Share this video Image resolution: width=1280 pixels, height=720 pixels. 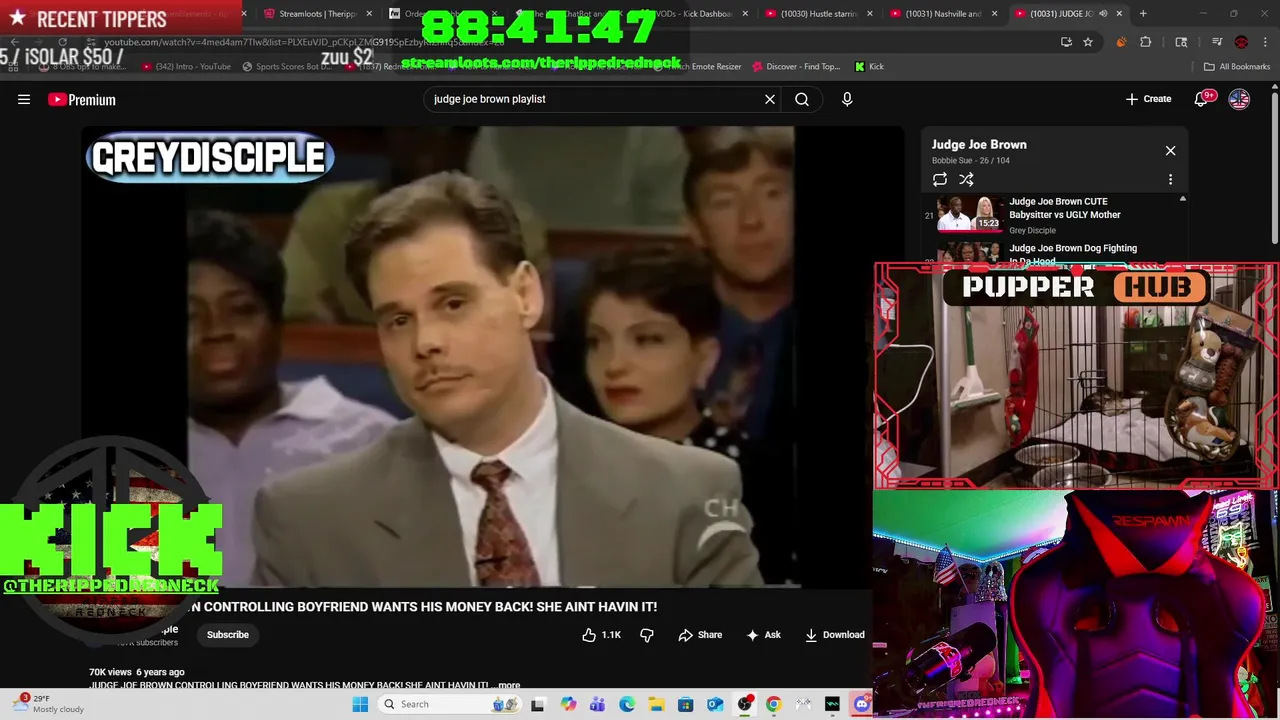tap(700, 635)
